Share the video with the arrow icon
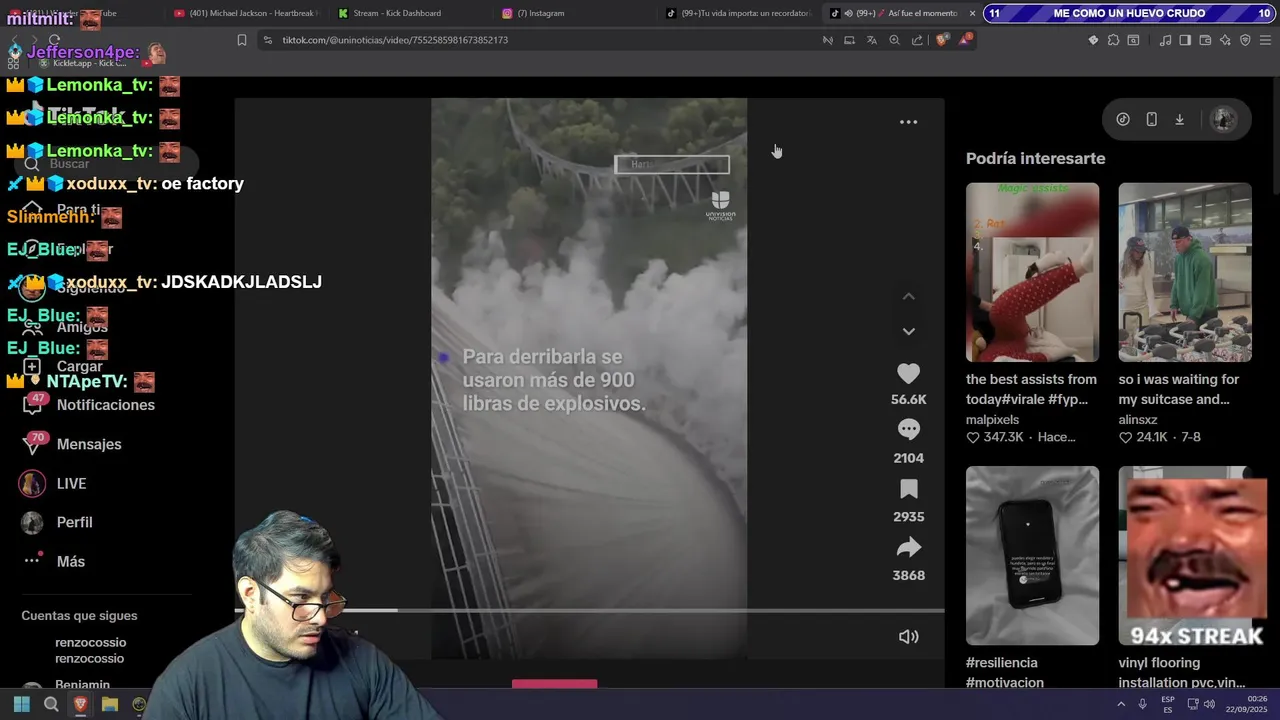 pyautogui.click(x=908, y=547)
